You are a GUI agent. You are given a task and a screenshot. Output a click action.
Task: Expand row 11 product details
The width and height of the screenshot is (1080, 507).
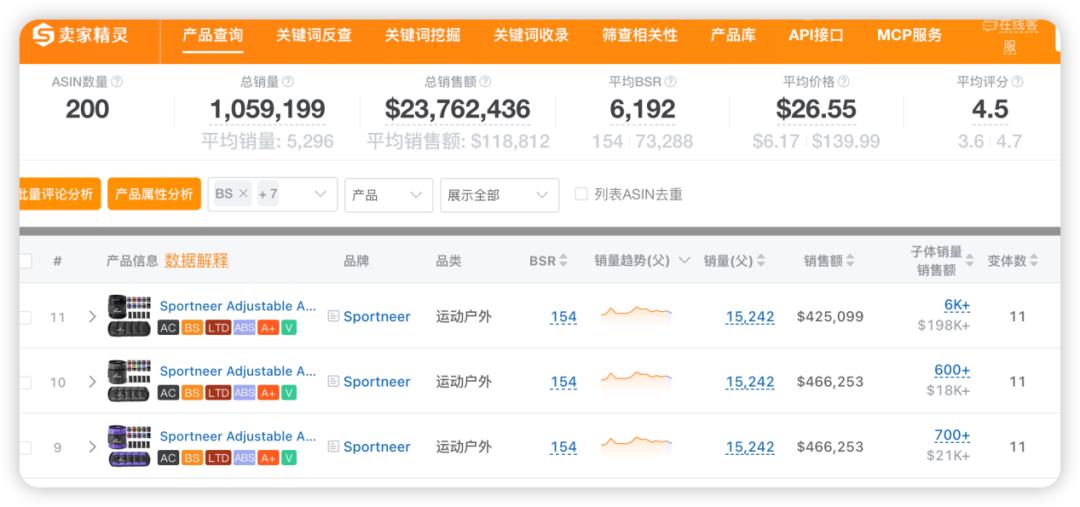[92, 317]
